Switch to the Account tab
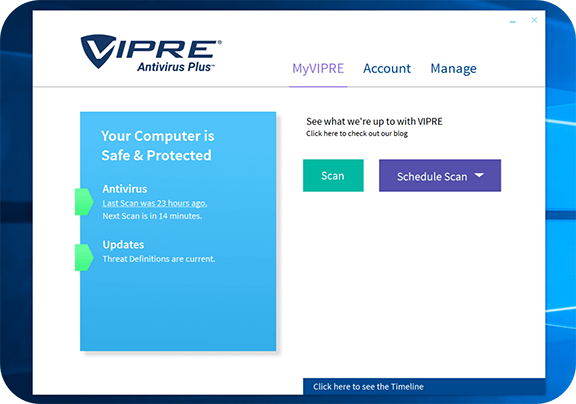Screen dimensions: 576x404 (x=387, y=69)
